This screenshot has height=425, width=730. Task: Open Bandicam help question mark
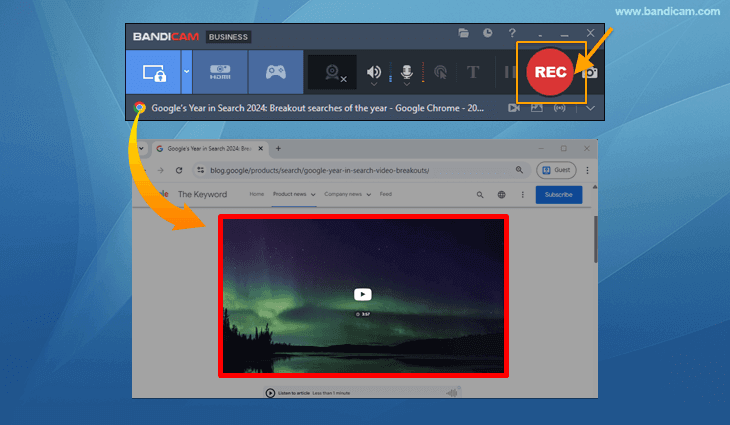[x=512, y=33]
